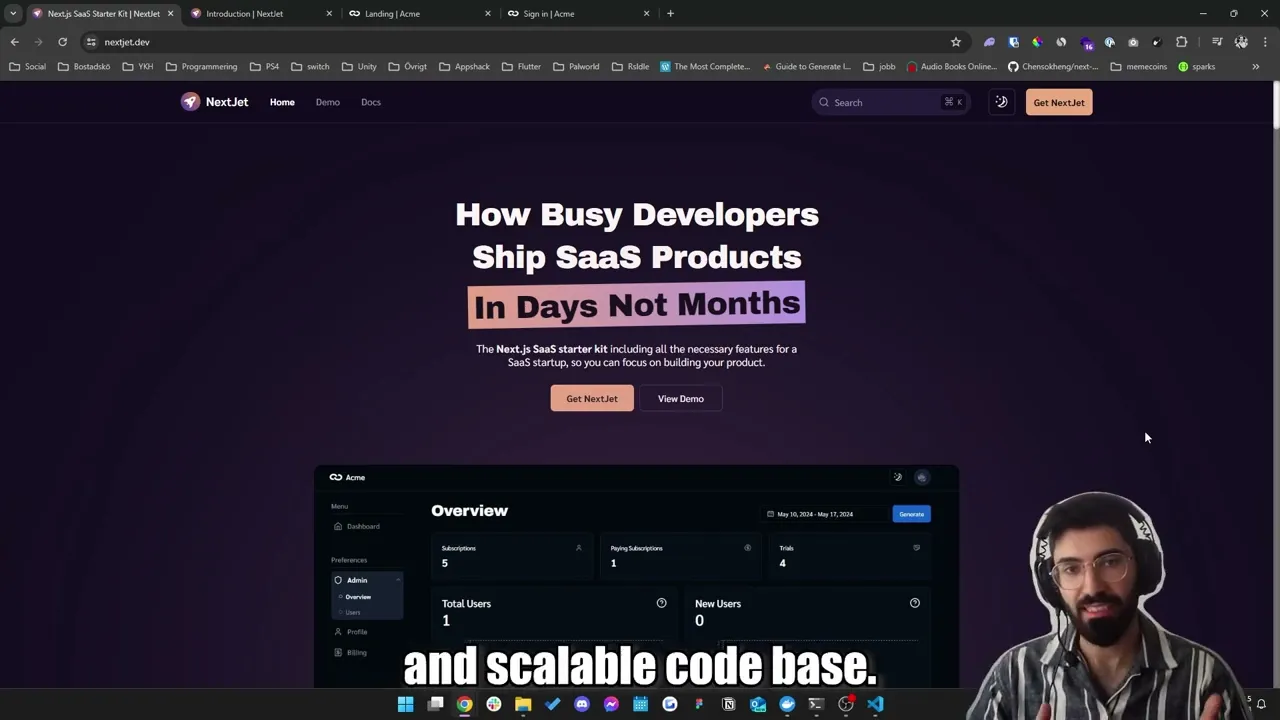
Task: Open the Docs nav link
Action: point(371,102)
